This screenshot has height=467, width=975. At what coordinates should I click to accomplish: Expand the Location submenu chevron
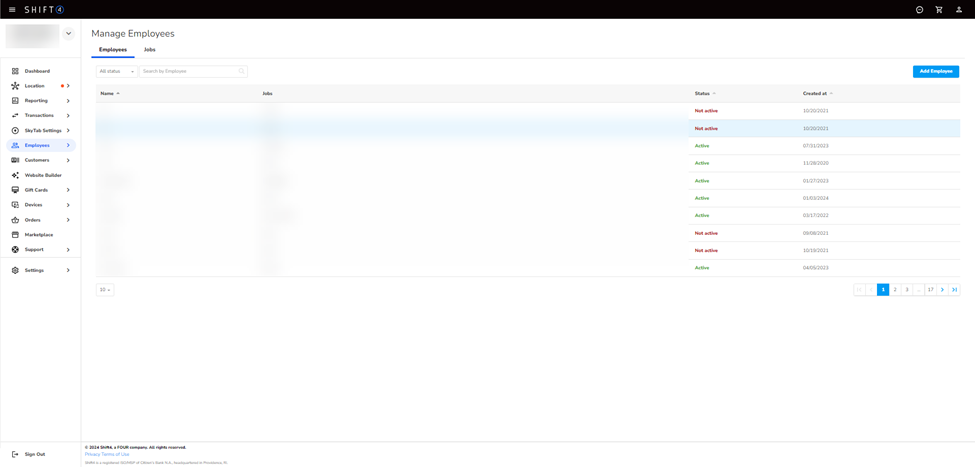point(68,86)
